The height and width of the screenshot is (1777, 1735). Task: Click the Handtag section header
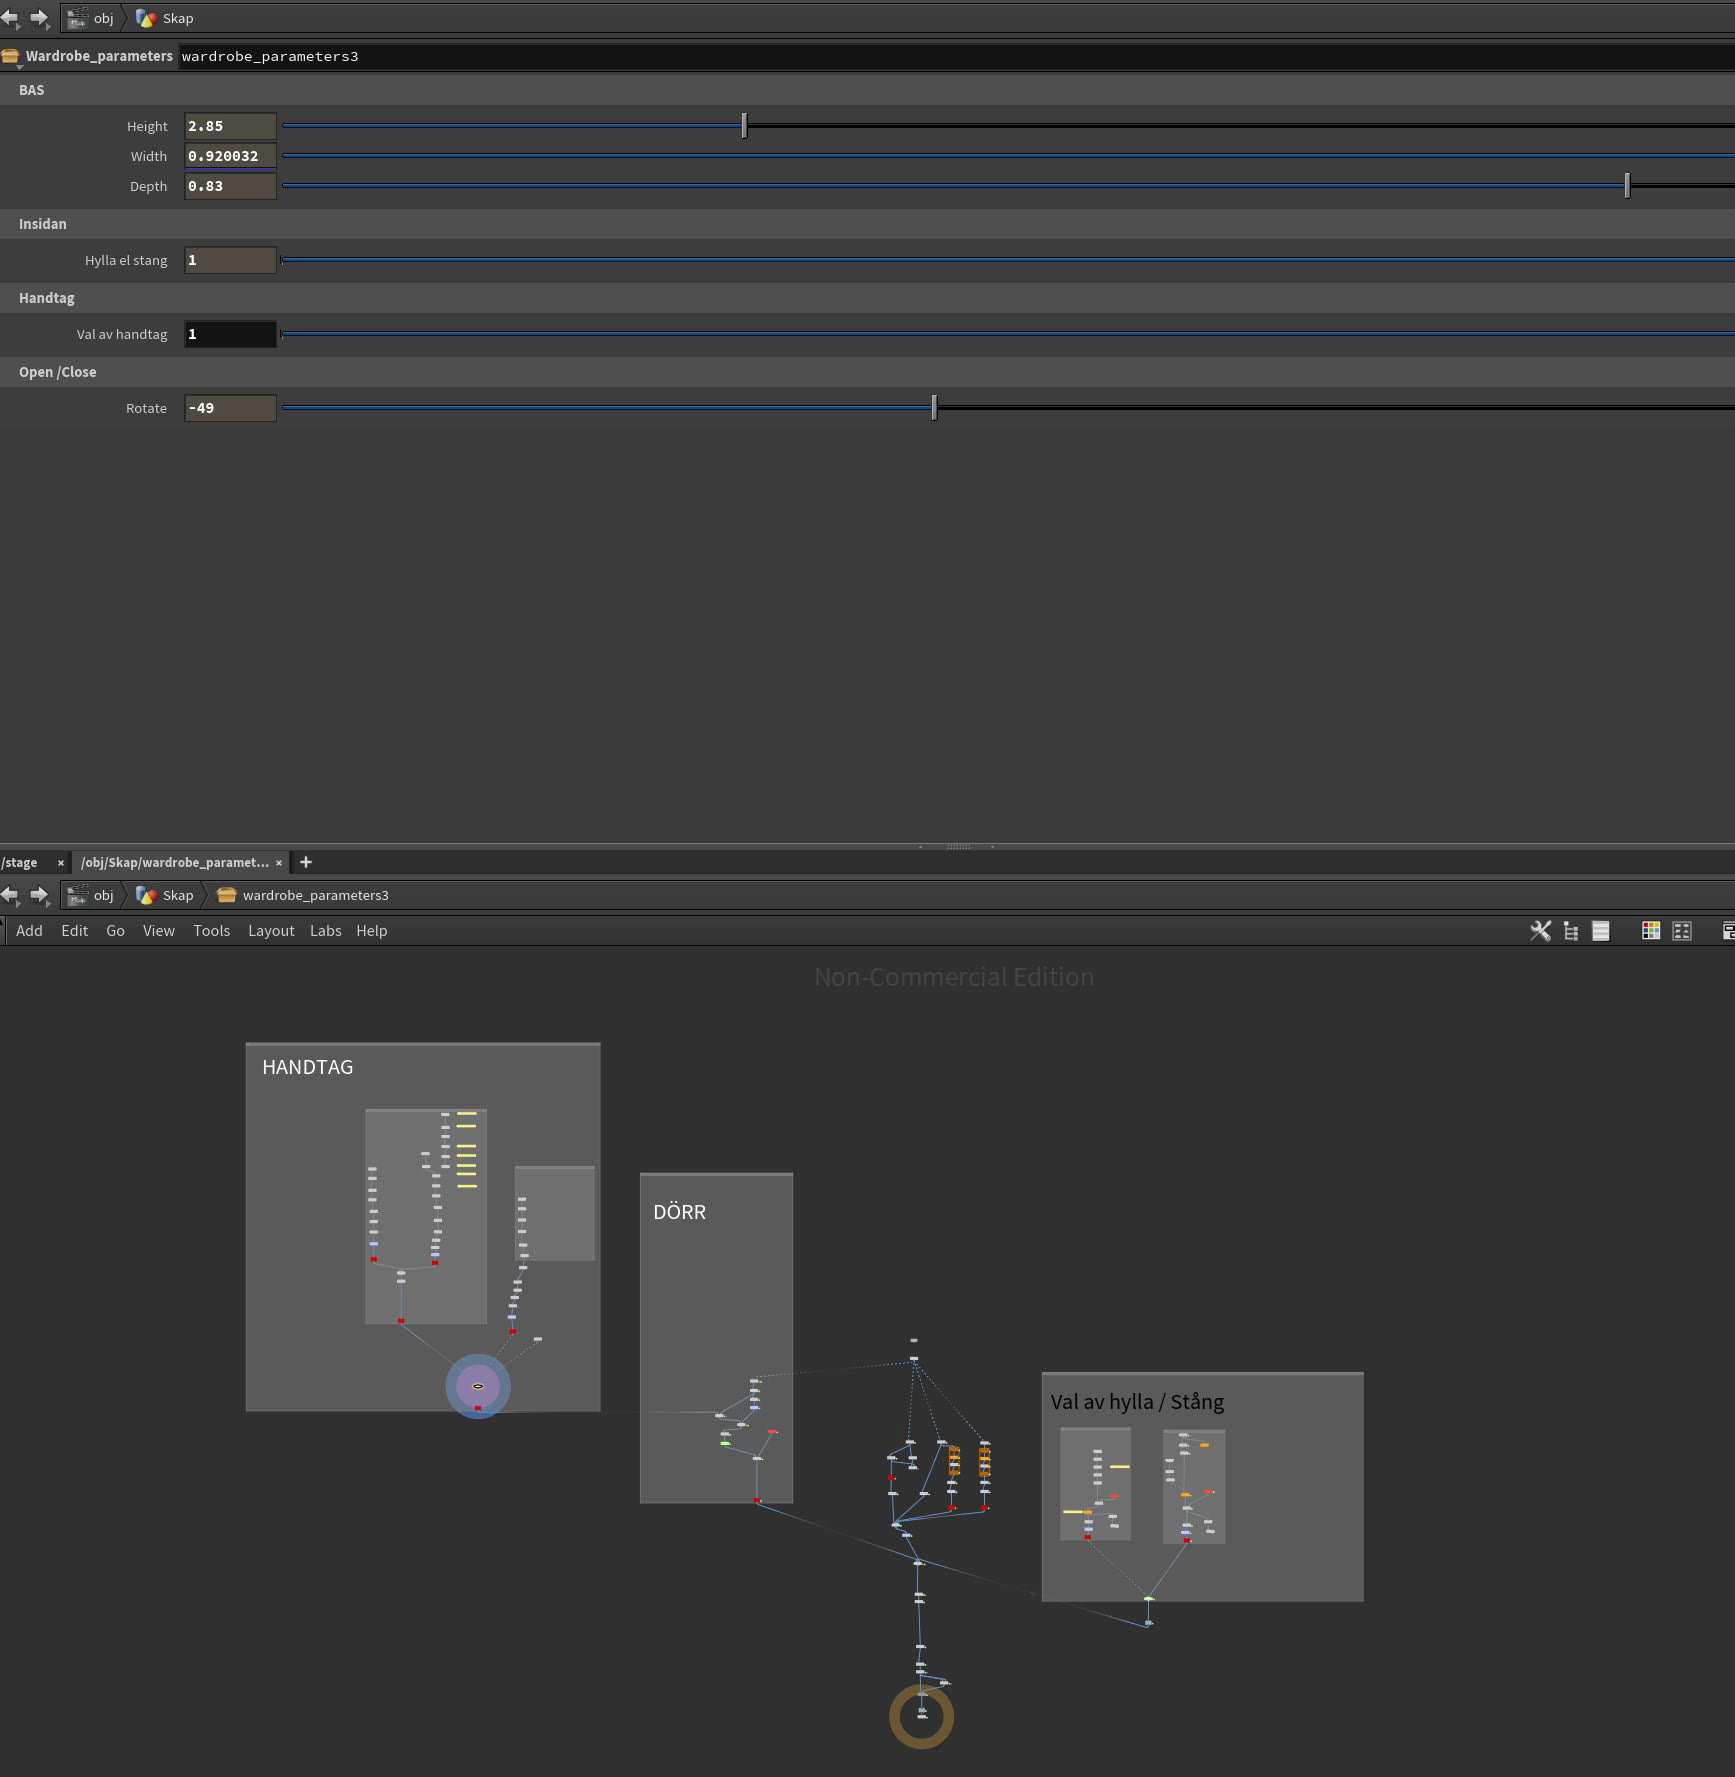pos(867,298)
